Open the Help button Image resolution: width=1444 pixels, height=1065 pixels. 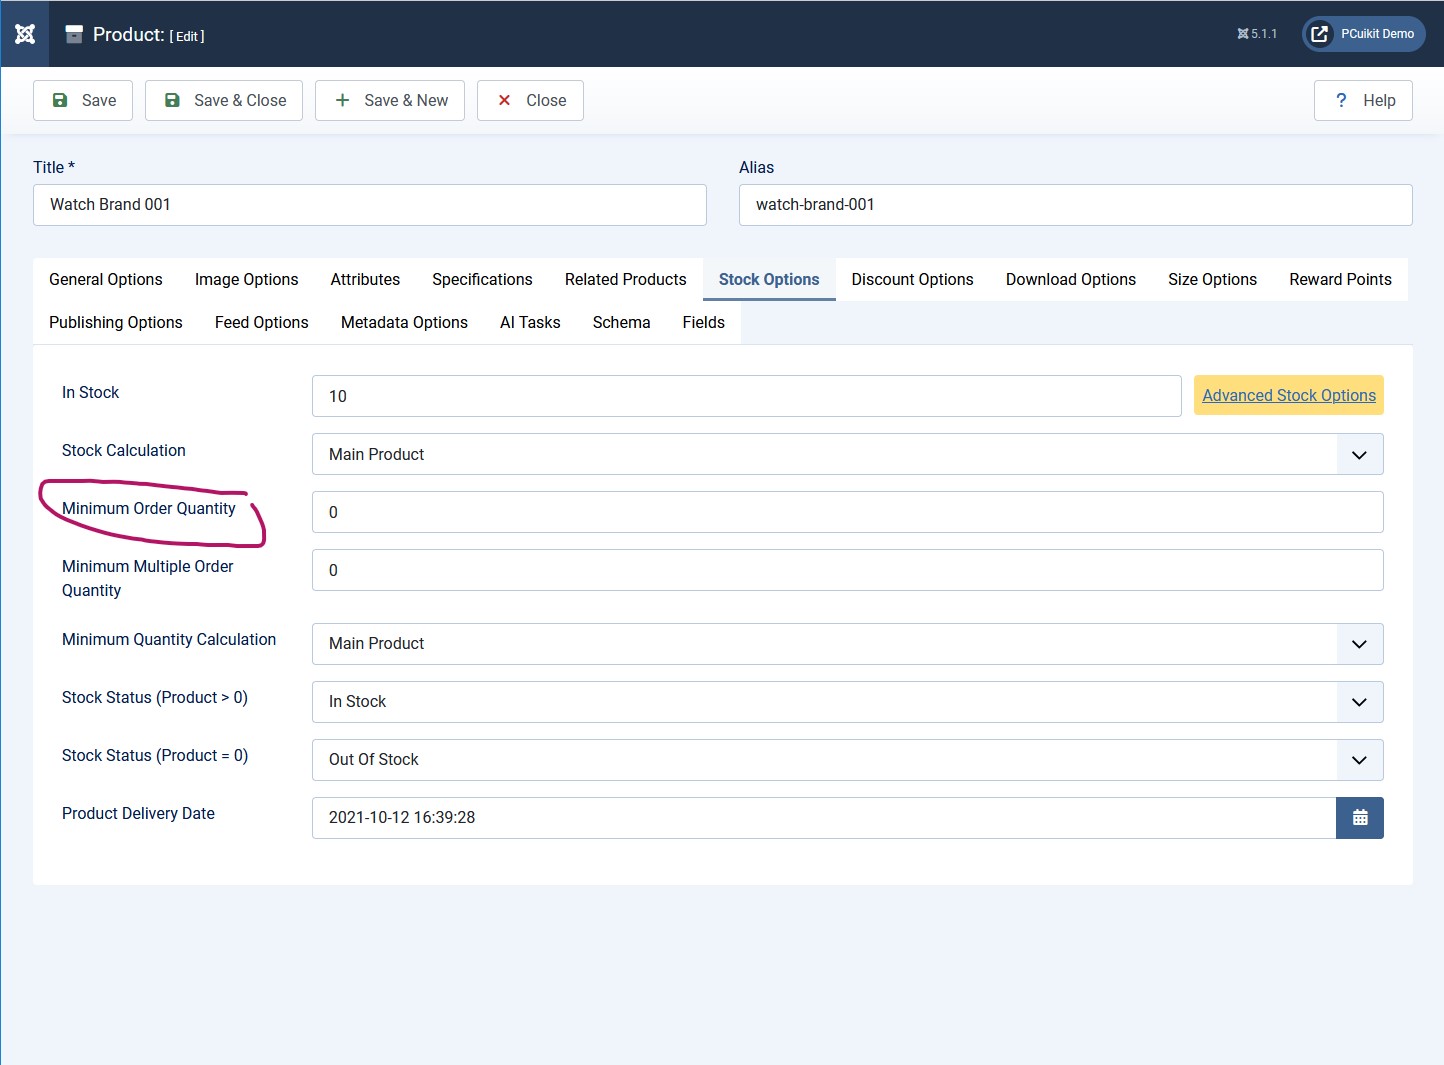pyautogui.click(x=1363, y=100)
